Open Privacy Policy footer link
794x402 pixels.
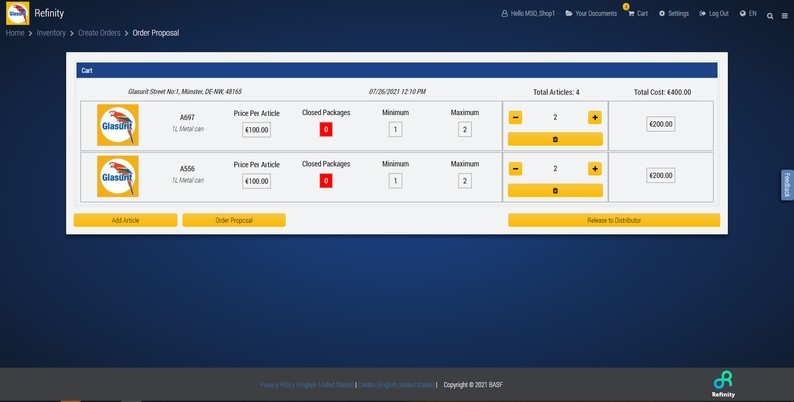pyautogui.click(x=307, y=385)
